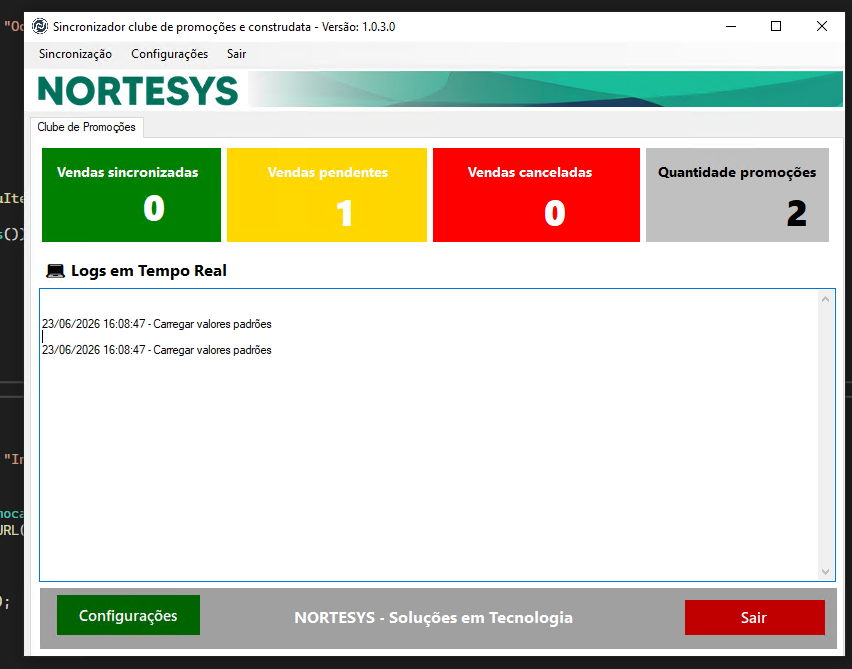Select the yellow Vendas pendentes tile

tap(327, 195)
